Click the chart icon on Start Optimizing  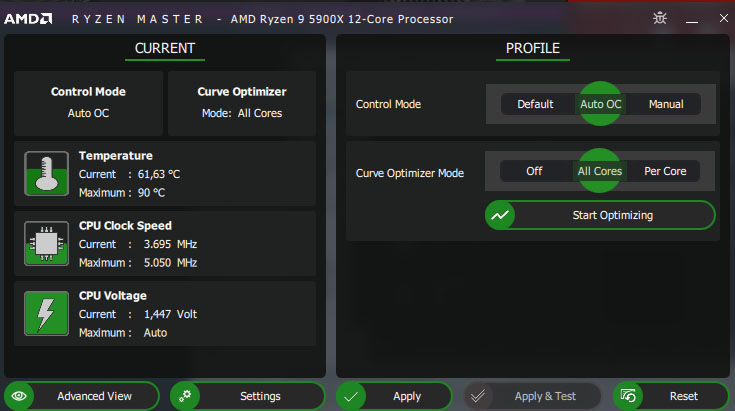(500, 215)
